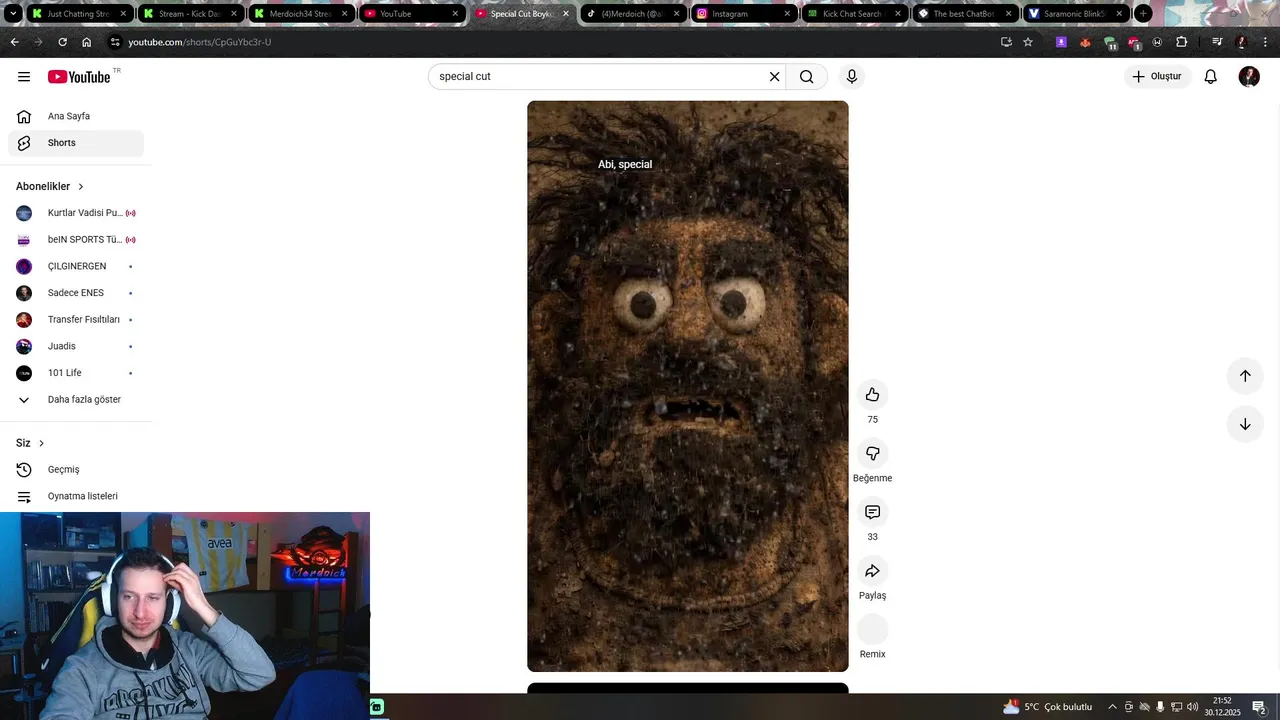Reload the page with refresh icon
Screen dimensions: 1280x720
[62, 42]
